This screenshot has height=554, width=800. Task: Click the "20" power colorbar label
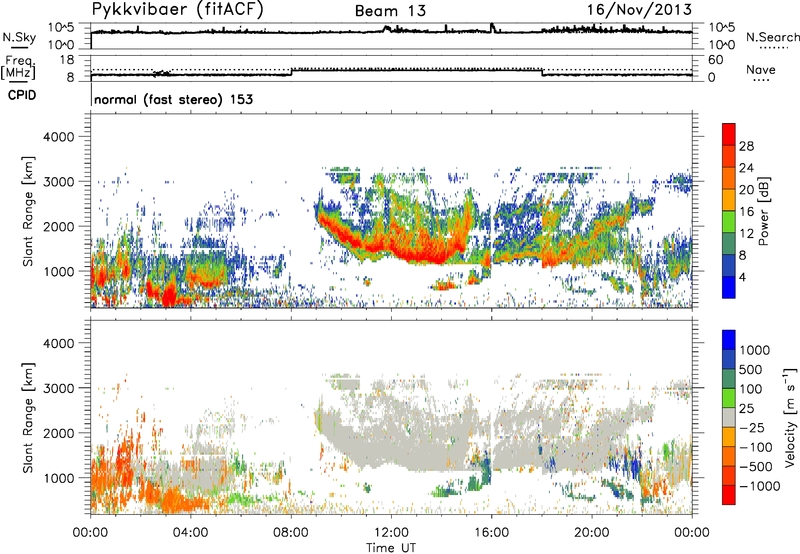[746, 190]
